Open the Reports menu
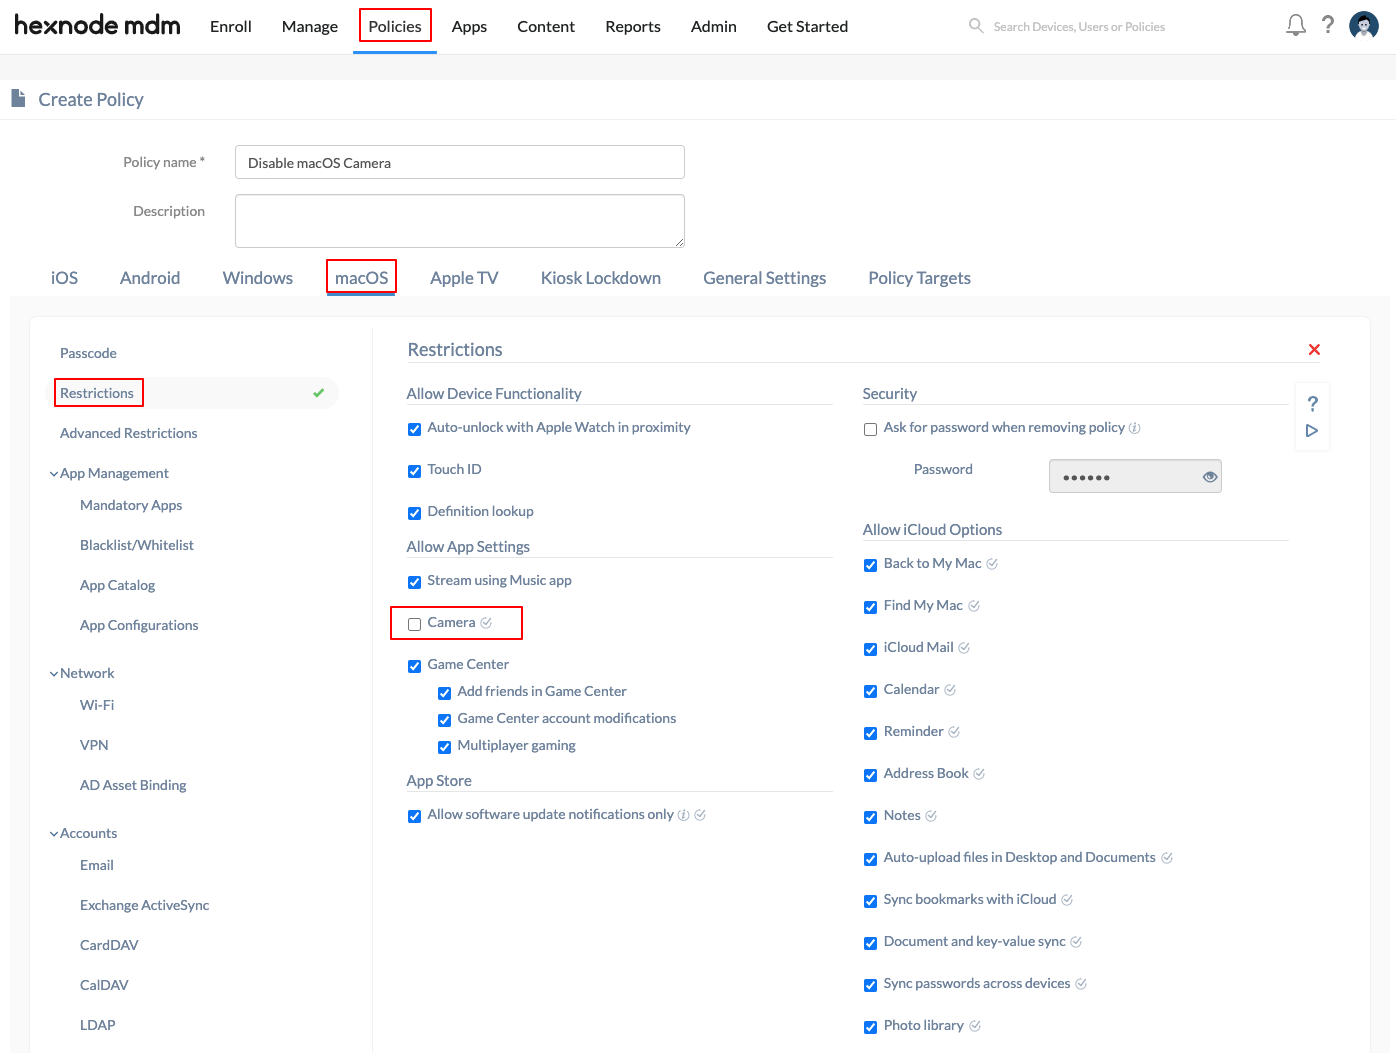Image resolution: width=1396 pixels, height=1053 pixels. point(633,26)
